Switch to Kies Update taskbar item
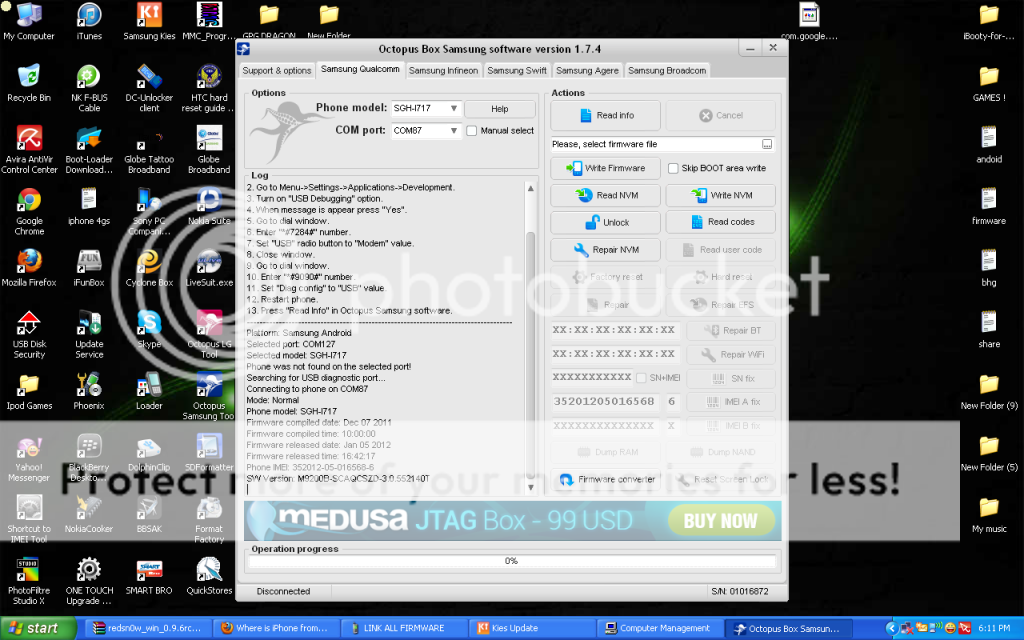 pos(533,628)
